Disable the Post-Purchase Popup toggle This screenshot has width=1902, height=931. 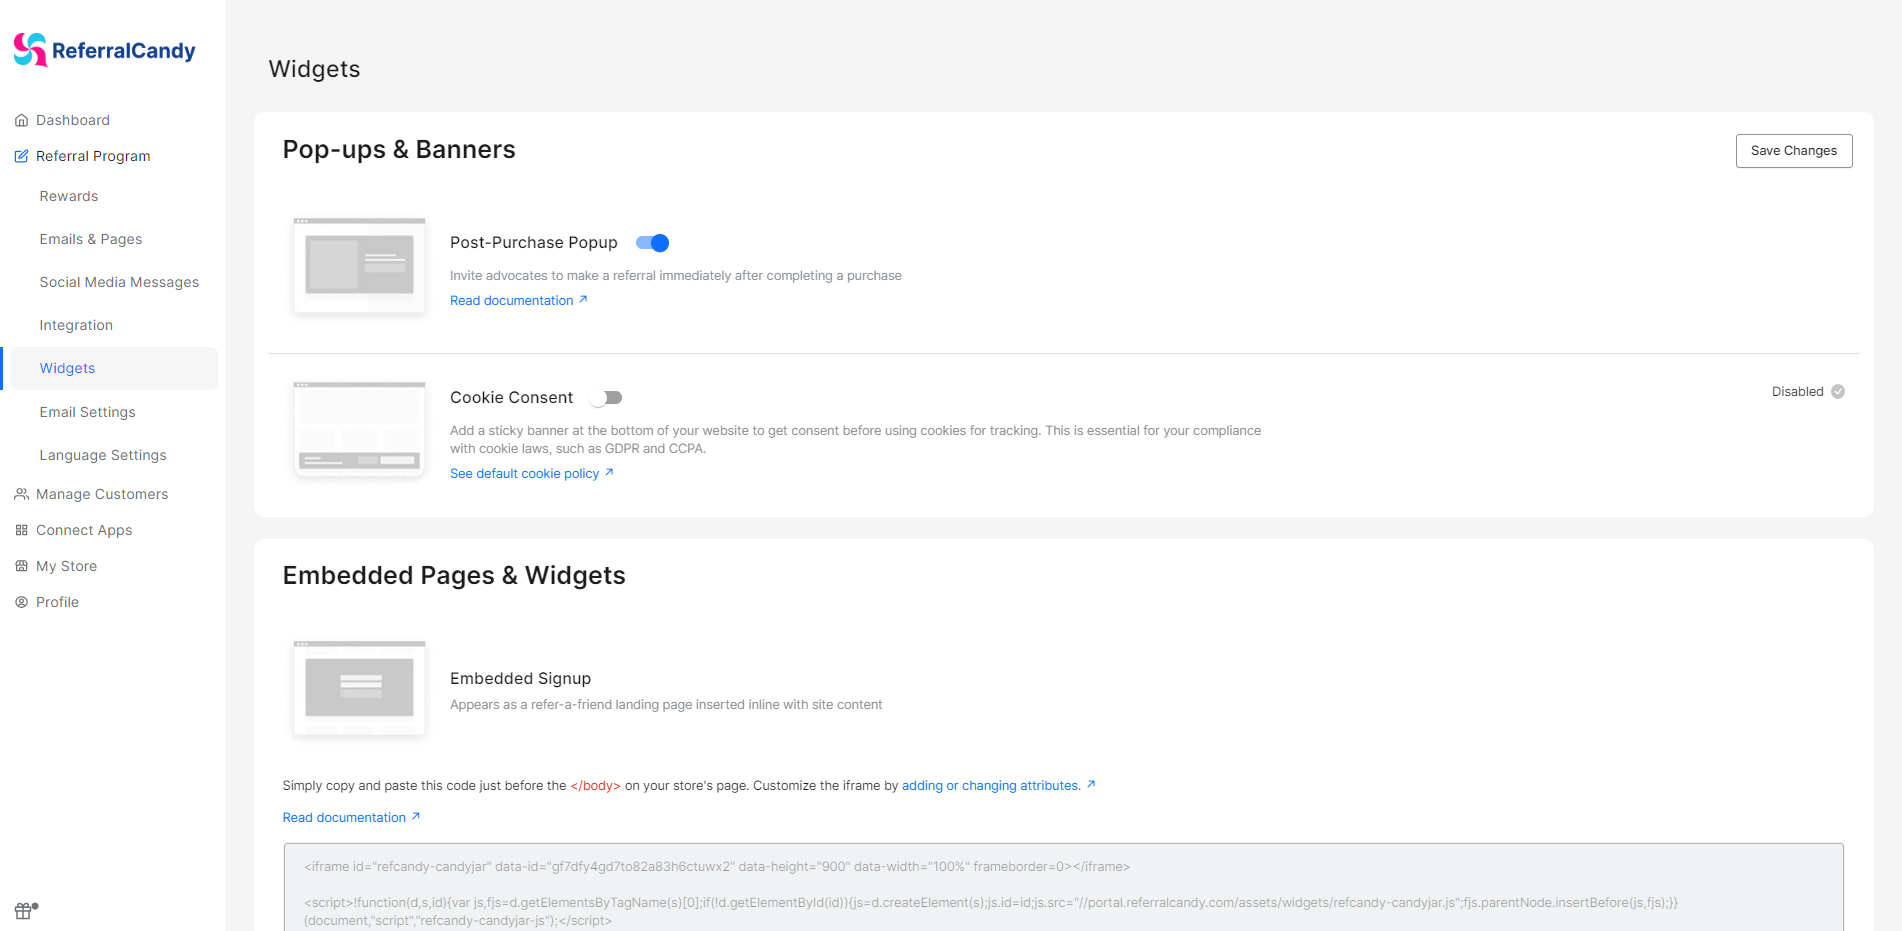click(651, 242)
